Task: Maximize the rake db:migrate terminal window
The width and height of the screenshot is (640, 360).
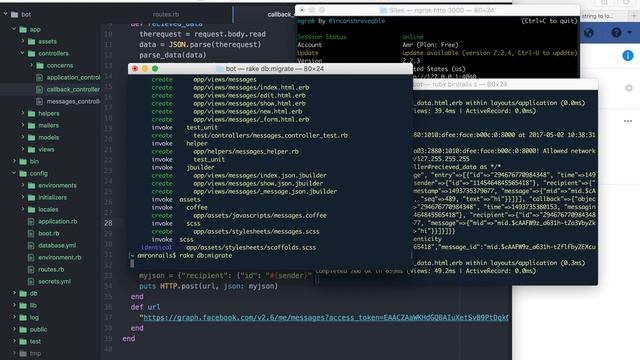Action: [x=155, y=69]
